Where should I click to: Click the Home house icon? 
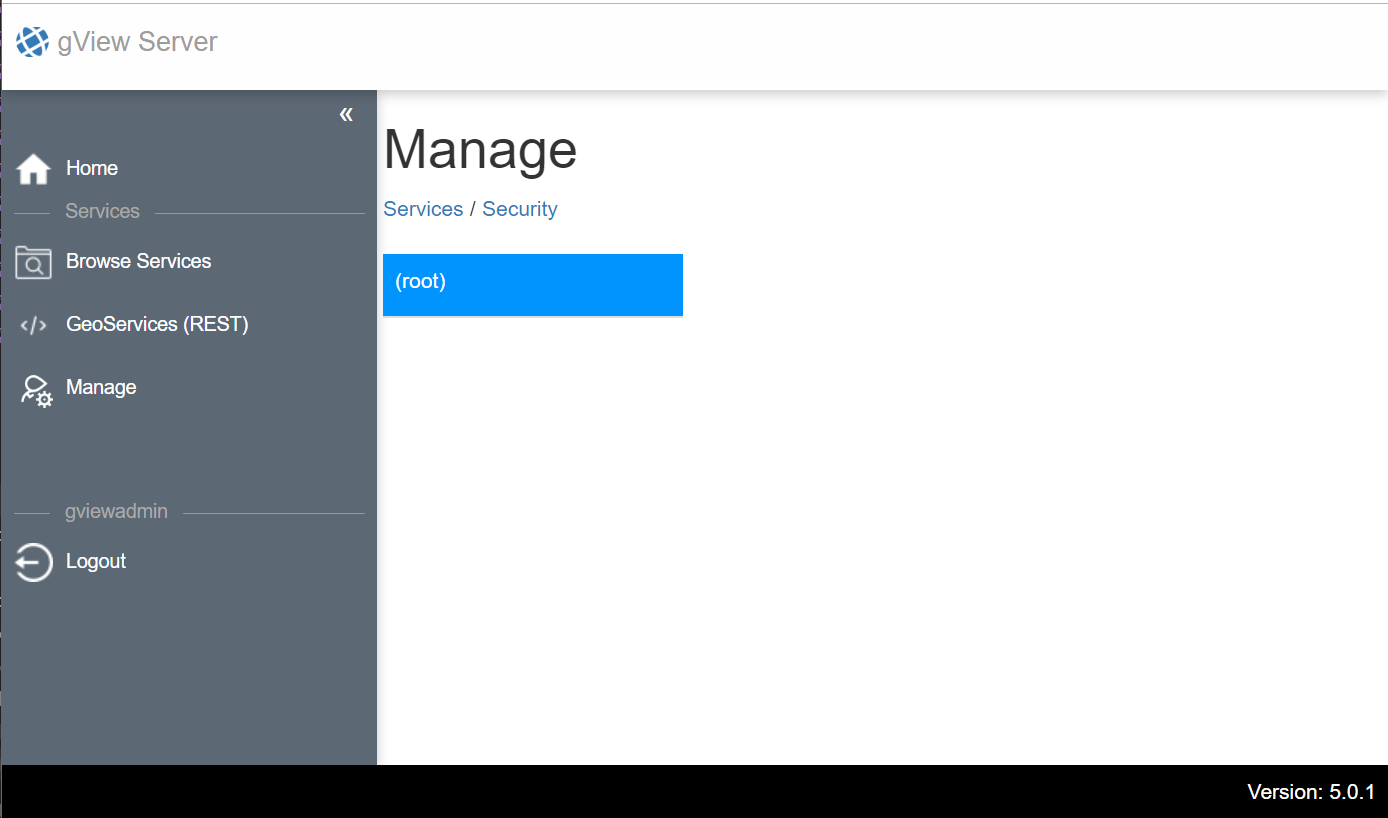click(34, 169)
